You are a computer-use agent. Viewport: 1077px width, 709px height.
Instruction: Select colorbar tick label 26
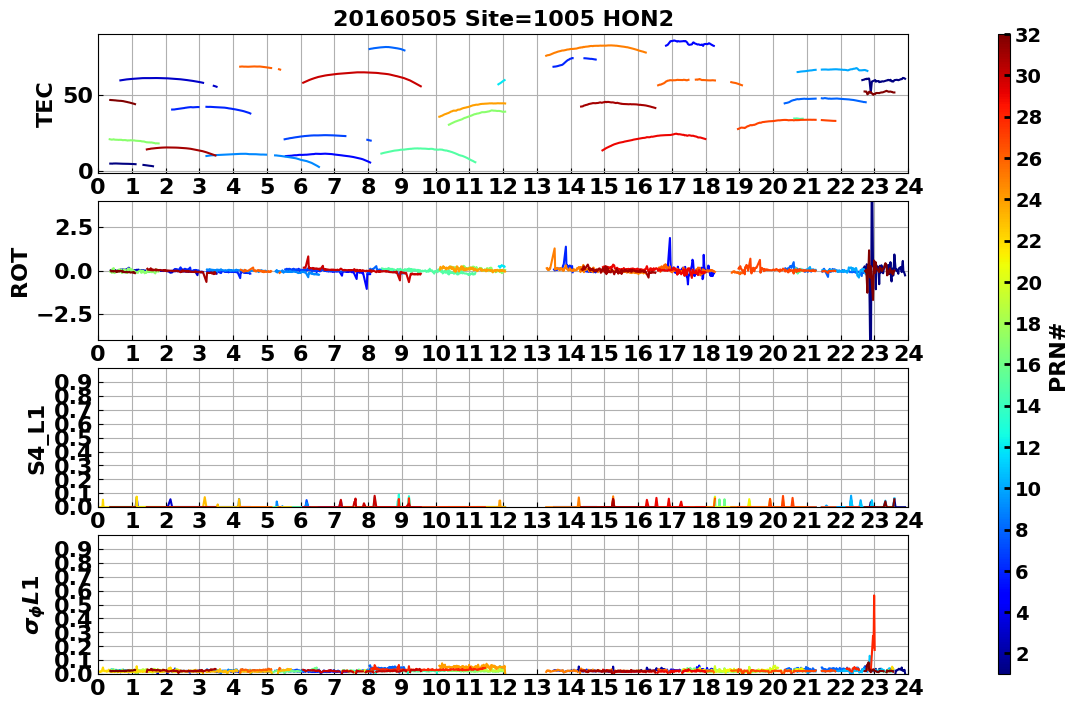(1028, 159)
